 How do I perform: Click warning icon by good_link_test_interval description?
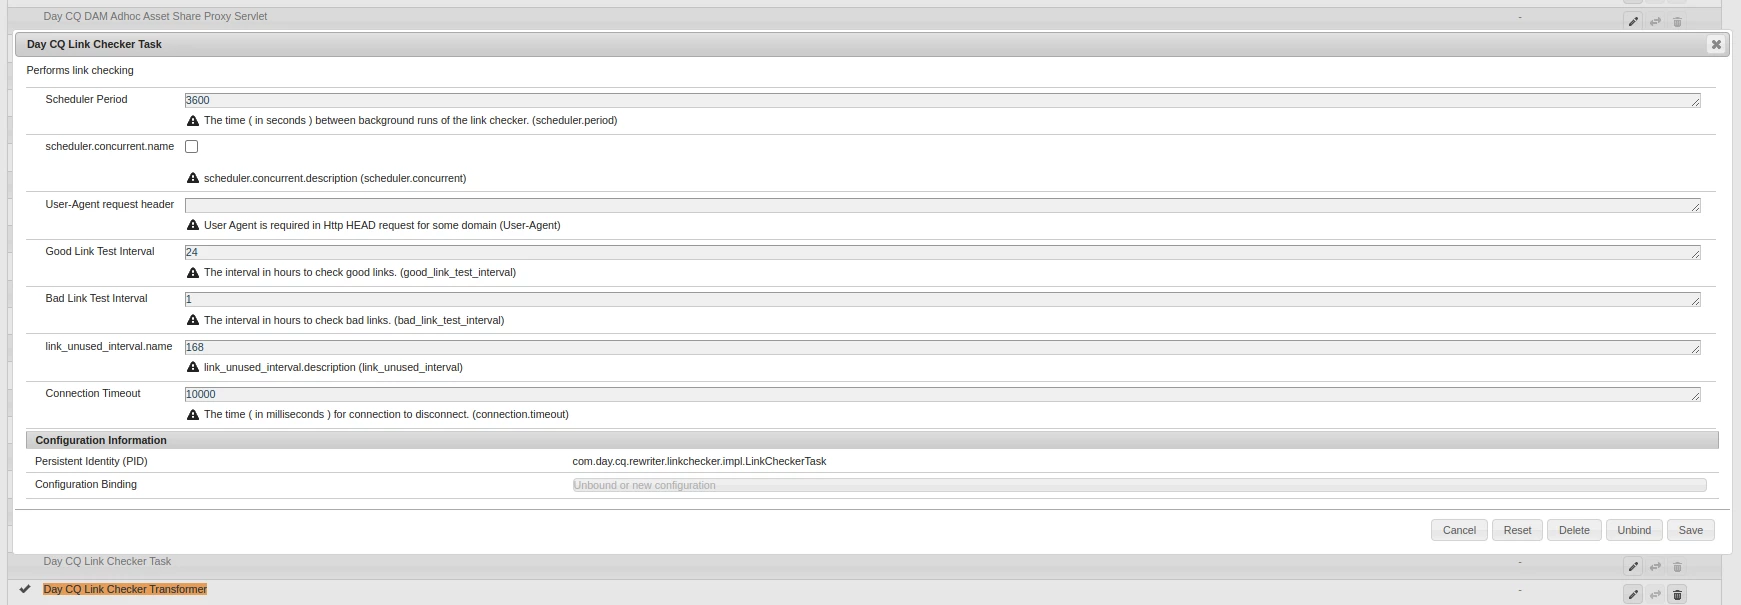point(193,272)
